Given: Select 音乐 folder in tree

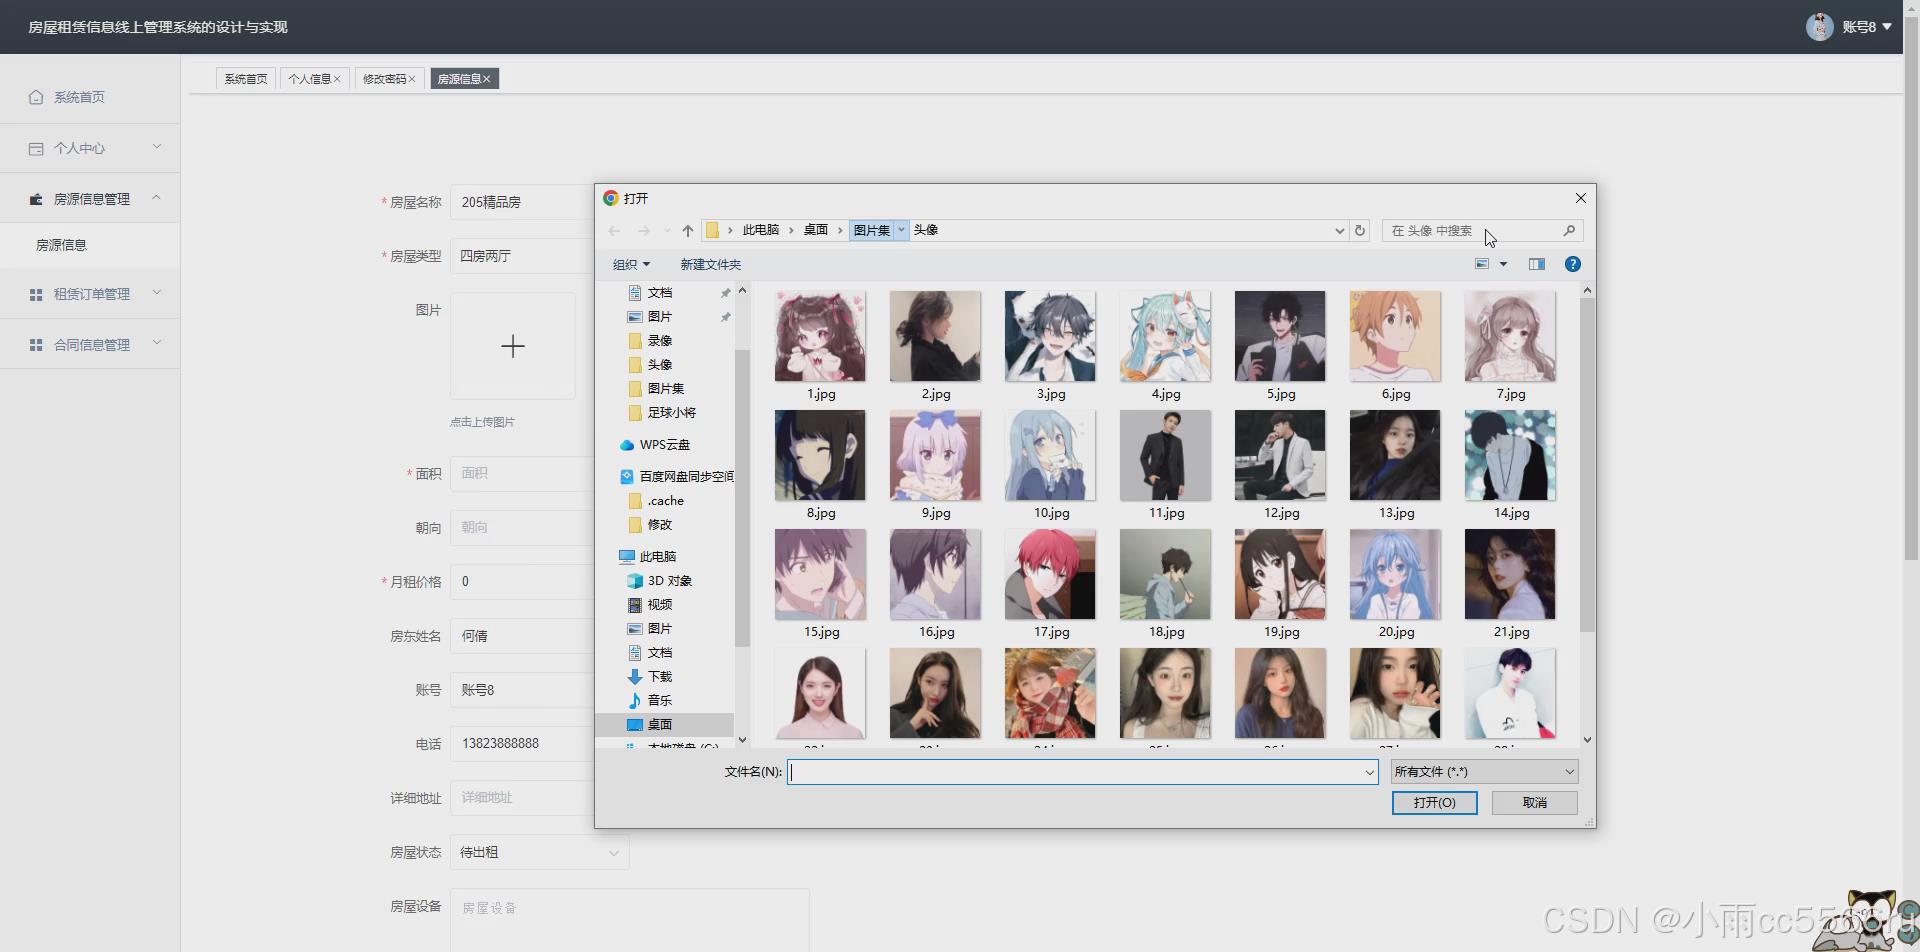Looking at the screenshot, I should click(x=649, y=701).
